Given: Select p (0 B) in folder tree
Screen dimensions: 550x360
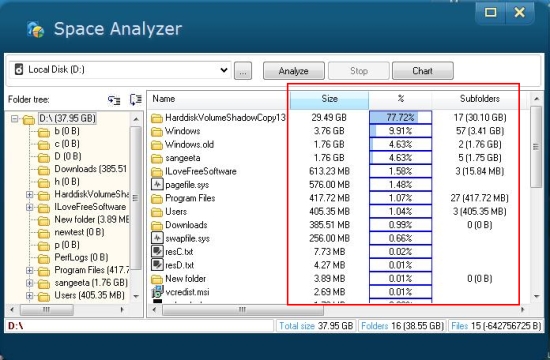Looking at the screenshot, I should point(67,245).
